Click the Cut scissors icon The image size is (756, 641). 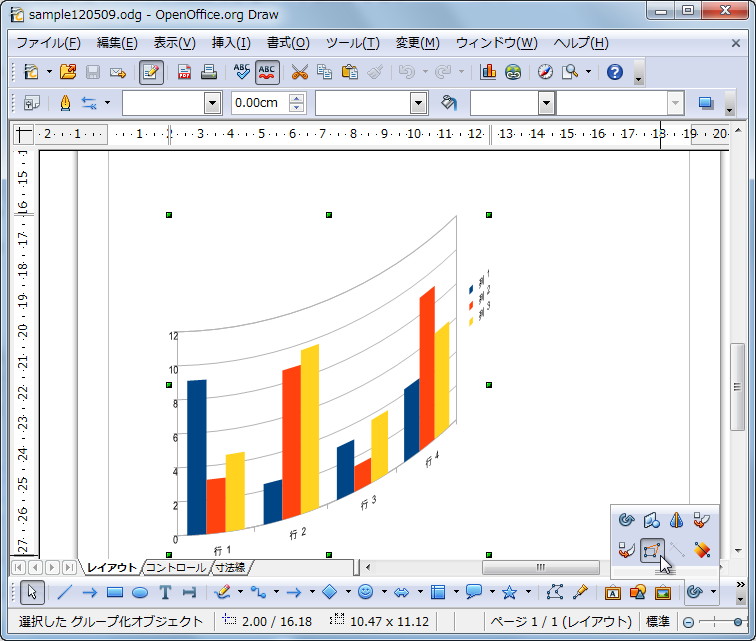point(299,72)
